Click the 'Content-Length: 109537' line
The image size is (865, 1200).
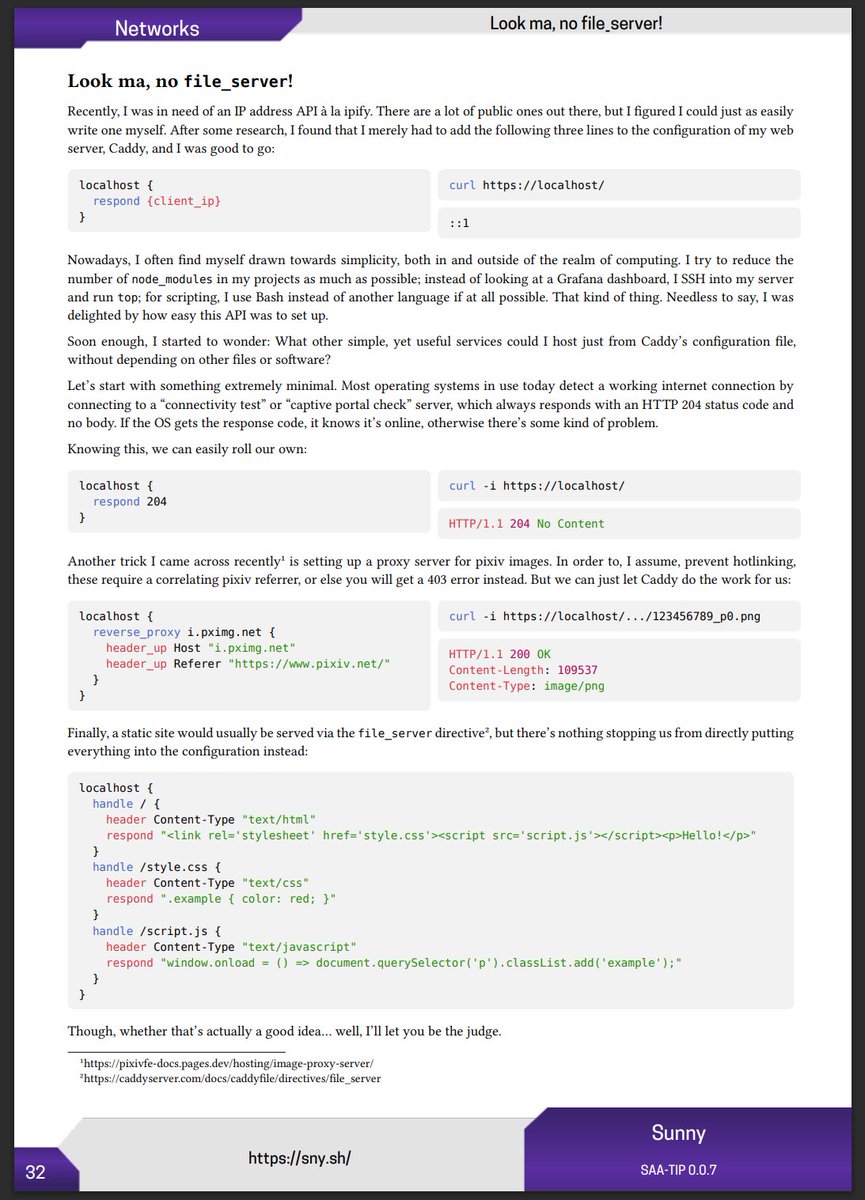tap(523, 671)
